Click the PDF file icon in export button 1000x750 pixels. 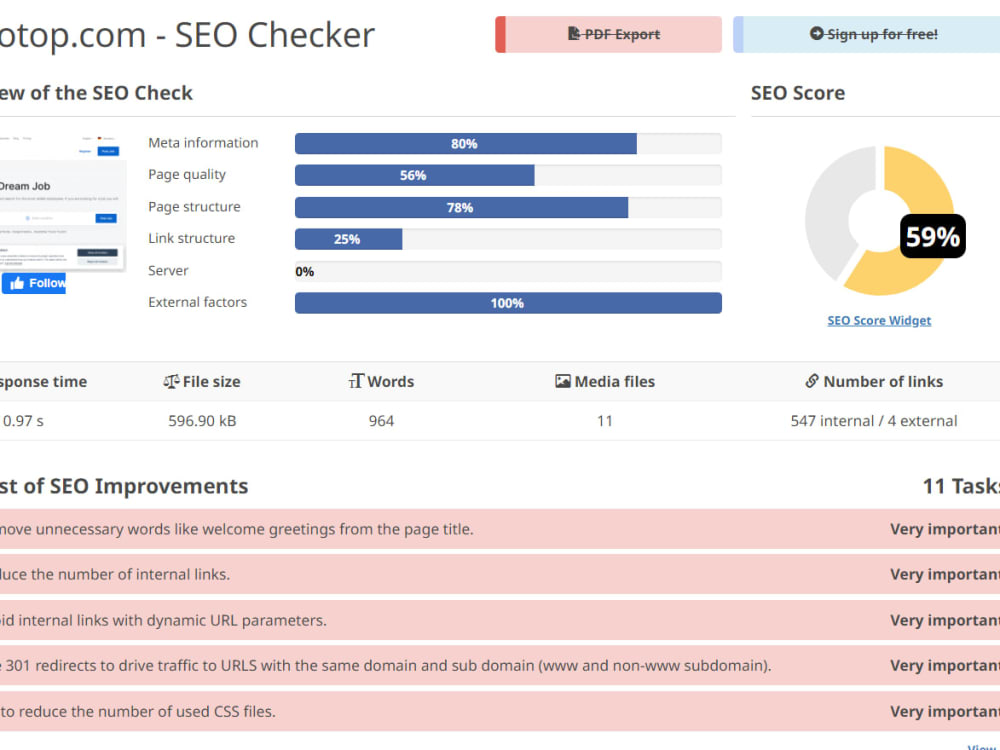pyautogui.click(x=573, y=34)
